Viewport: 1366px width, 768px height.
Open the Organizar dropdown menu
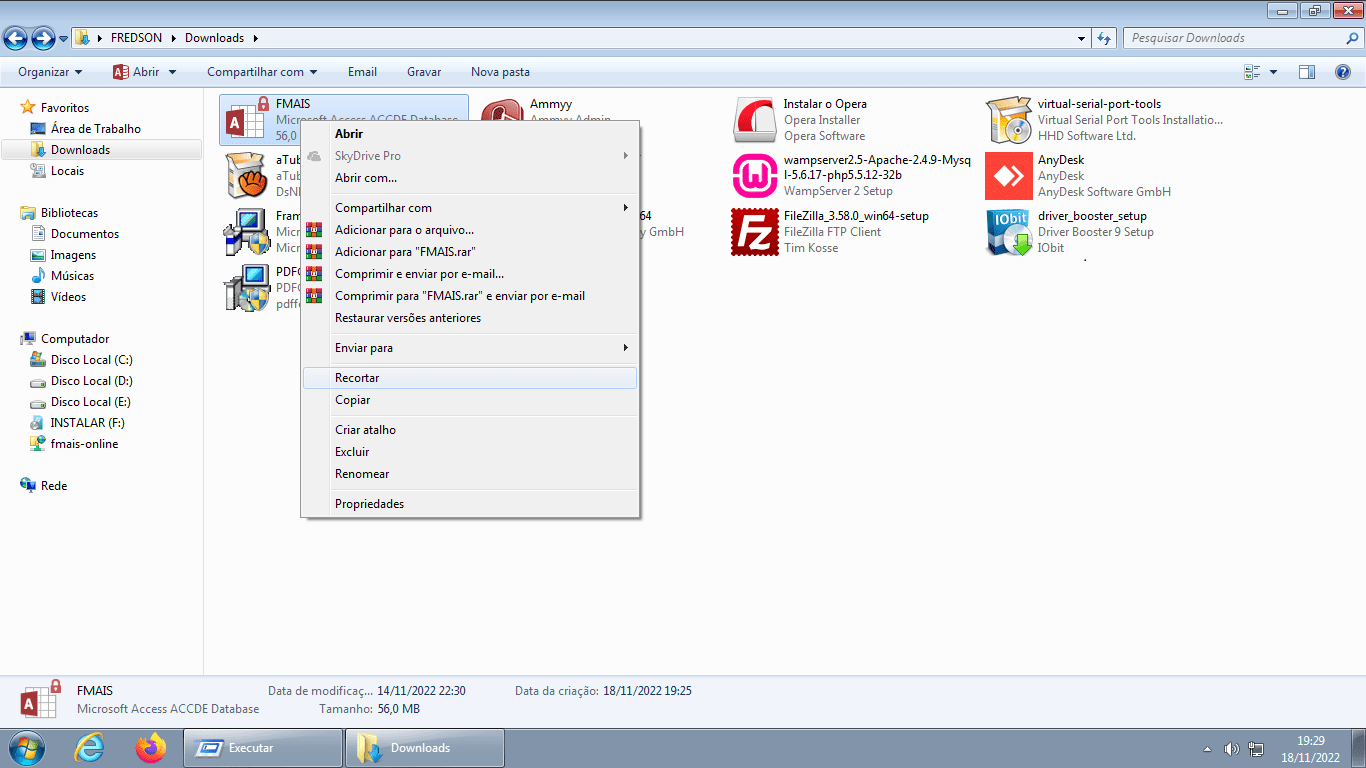pos(50,72)
